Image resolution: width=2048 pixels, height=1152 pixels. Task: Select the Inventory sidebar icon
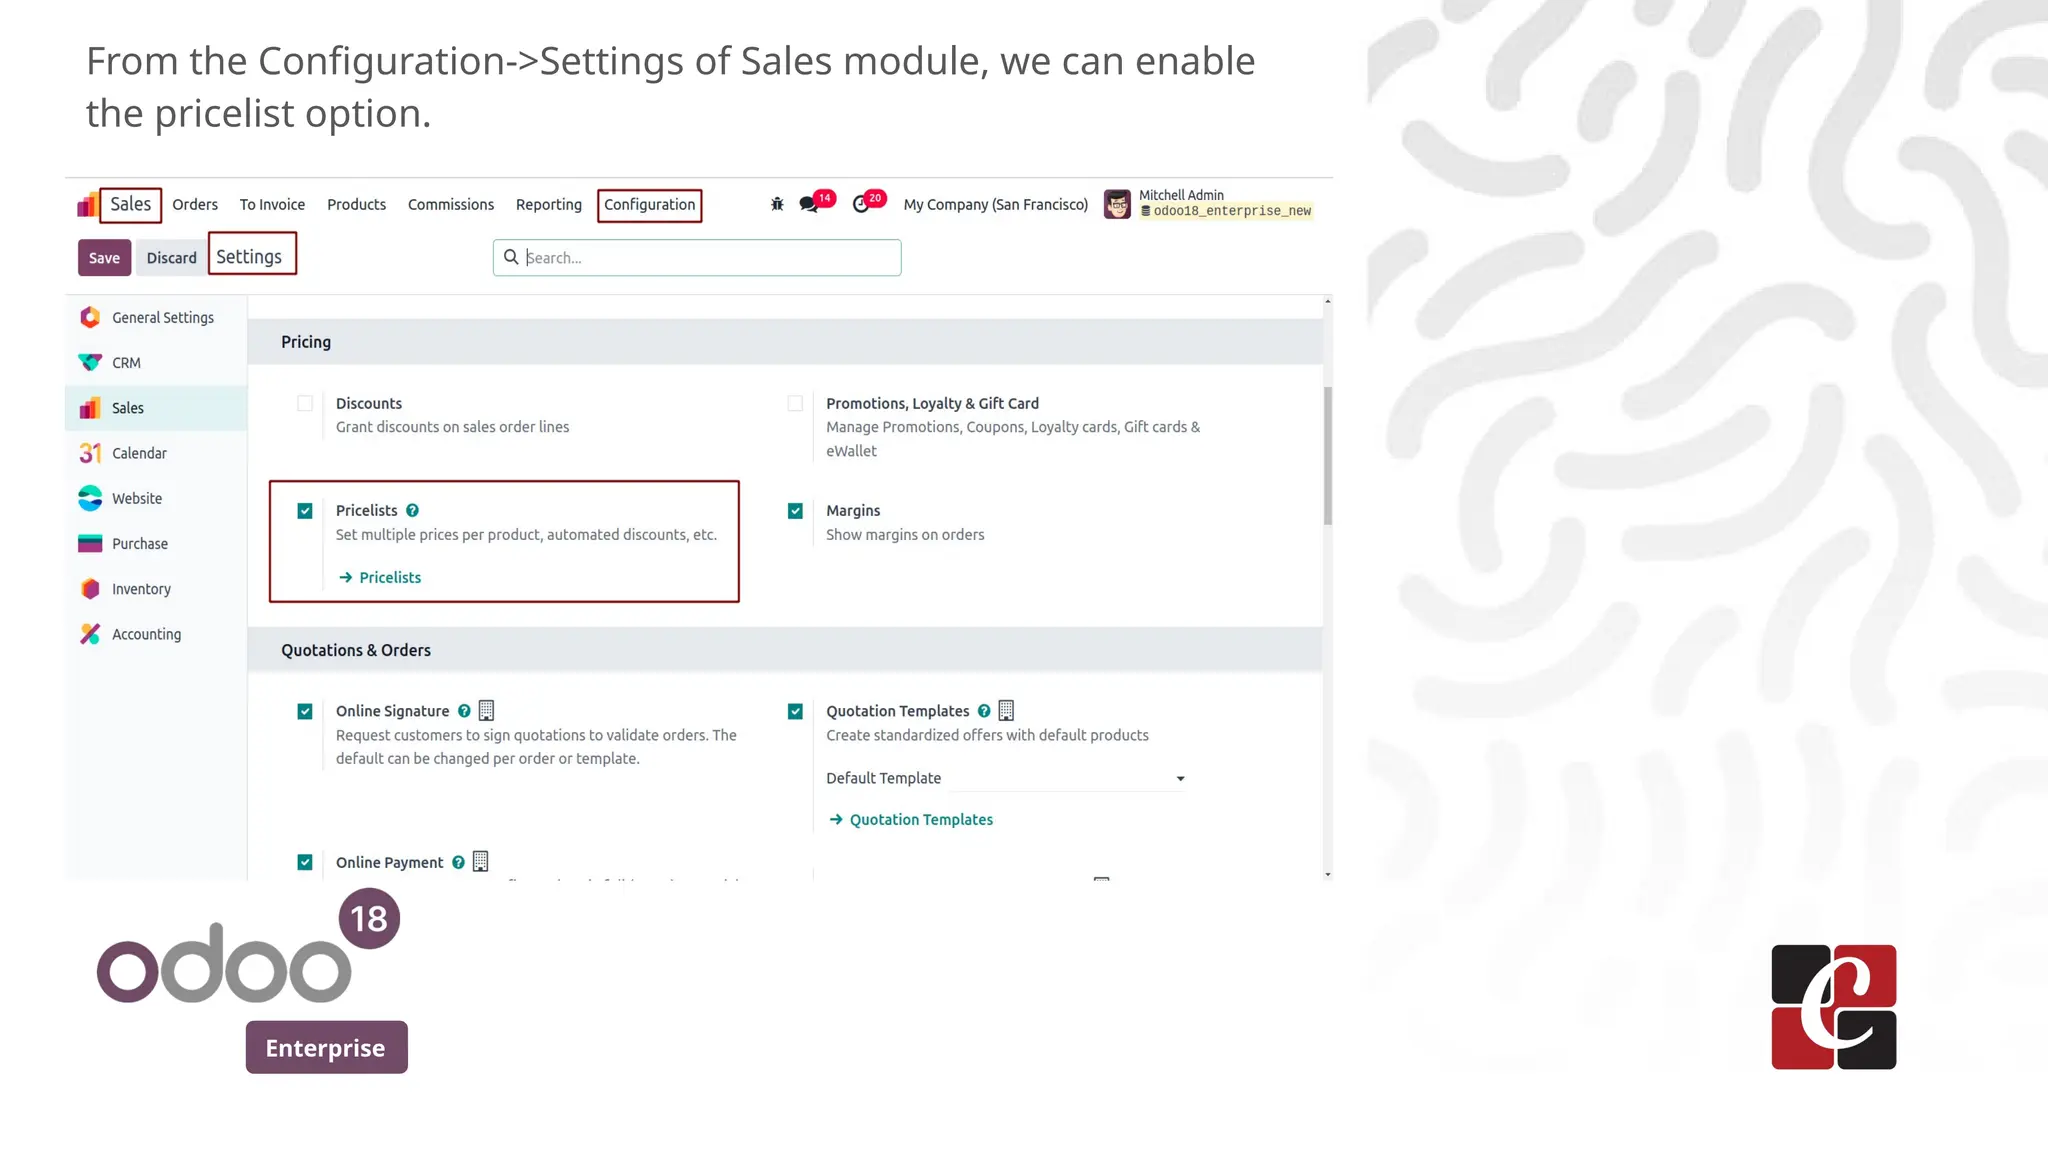pyautogui.click(x=90, y=589)
